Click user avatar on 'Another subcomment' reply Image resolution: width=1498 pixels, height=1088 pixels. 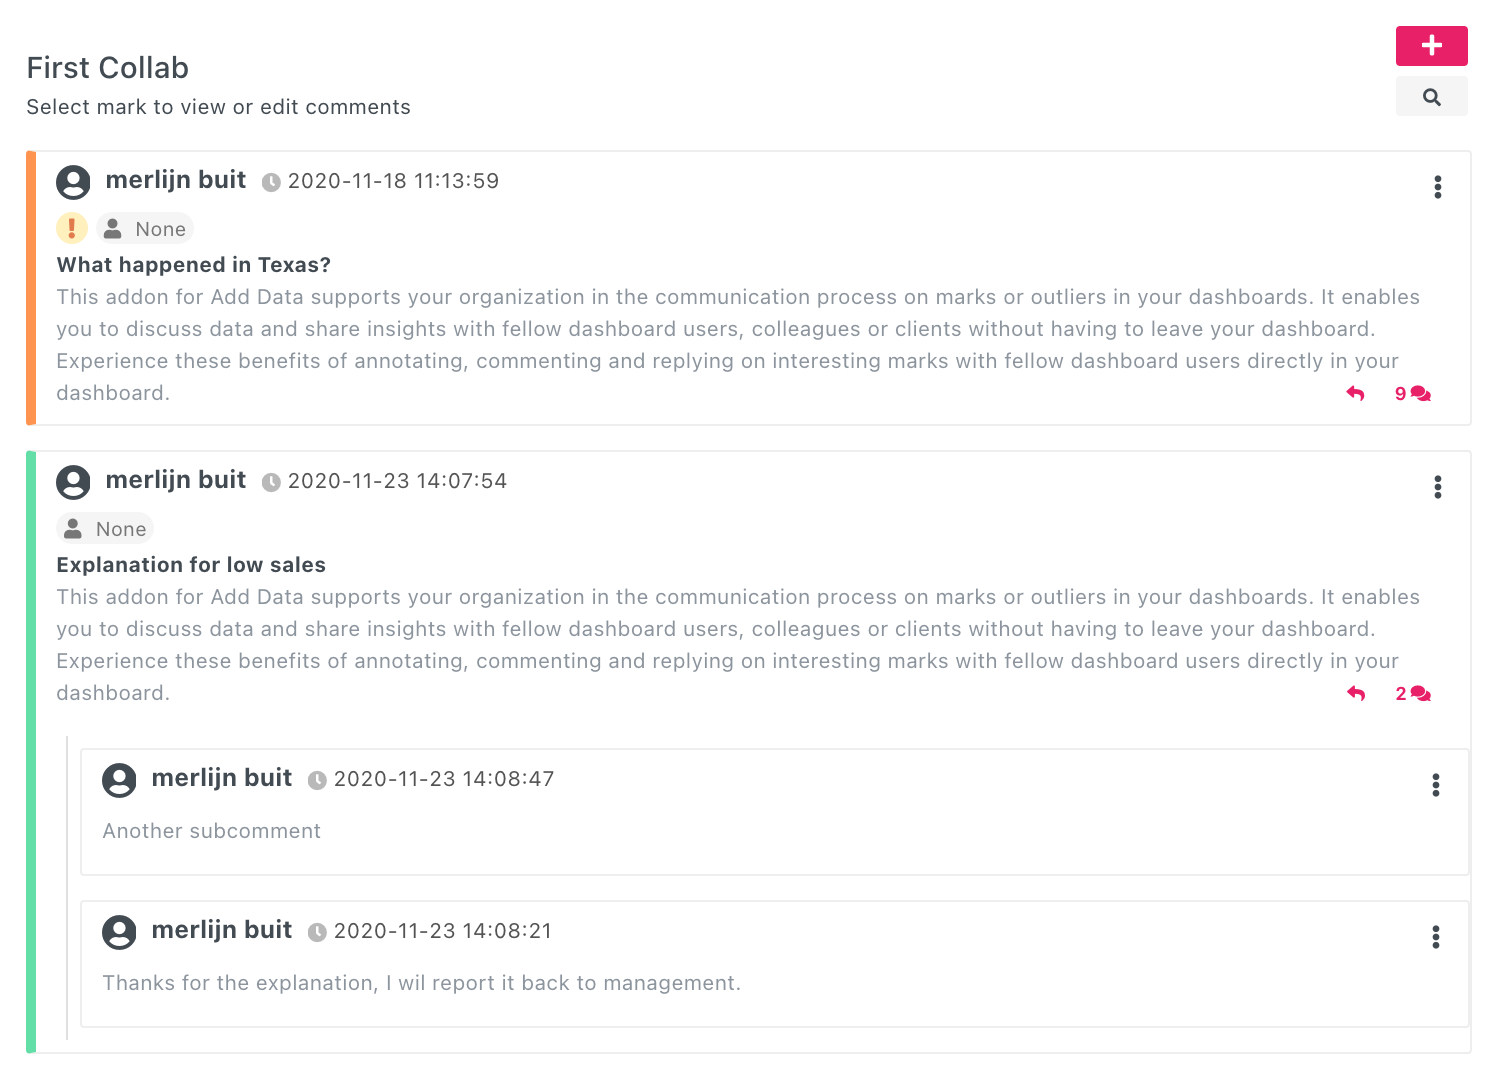(119, 780)
